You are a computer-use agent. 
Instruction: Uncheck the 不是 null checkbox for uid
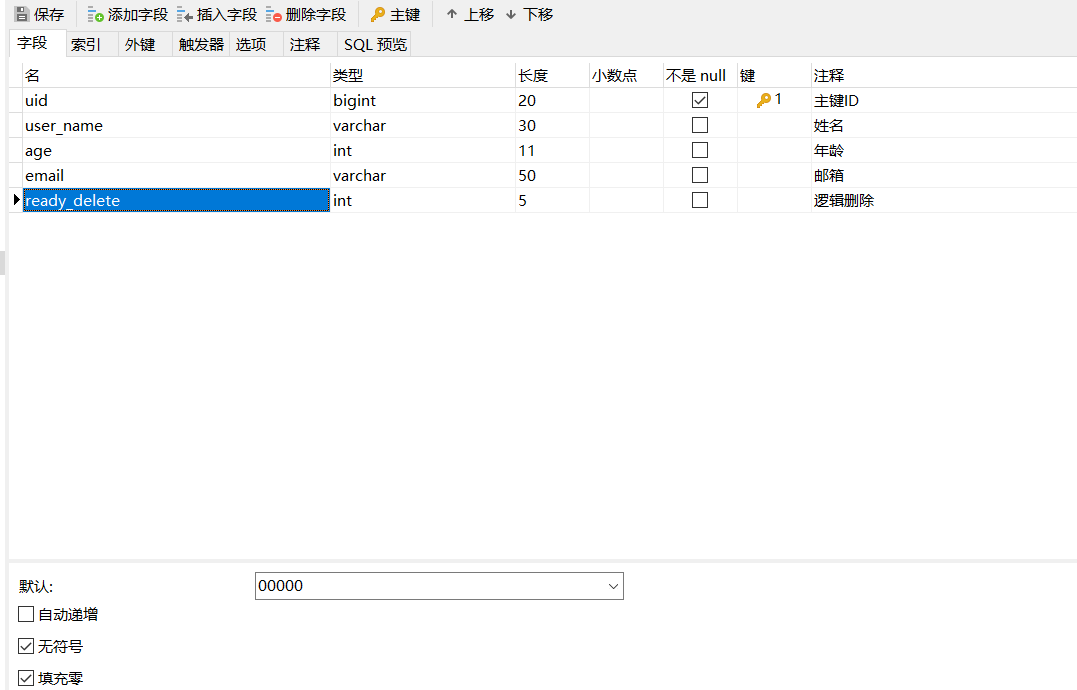pyautogui.click(x=699, y=99)
